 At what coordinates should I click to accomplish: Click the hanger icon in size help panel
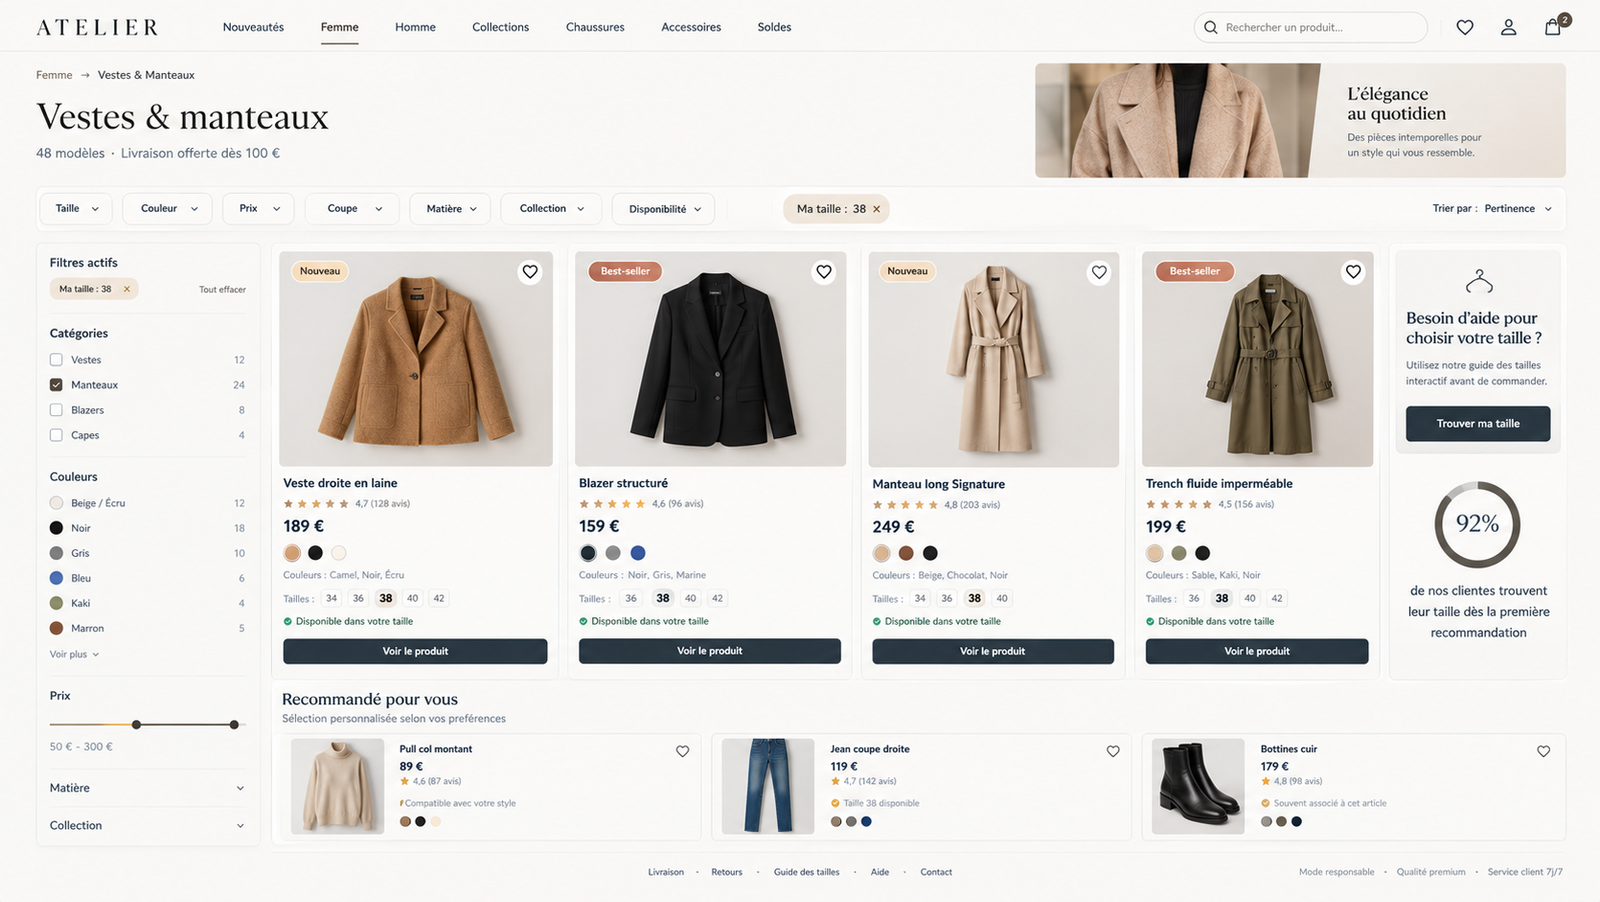1479,282
